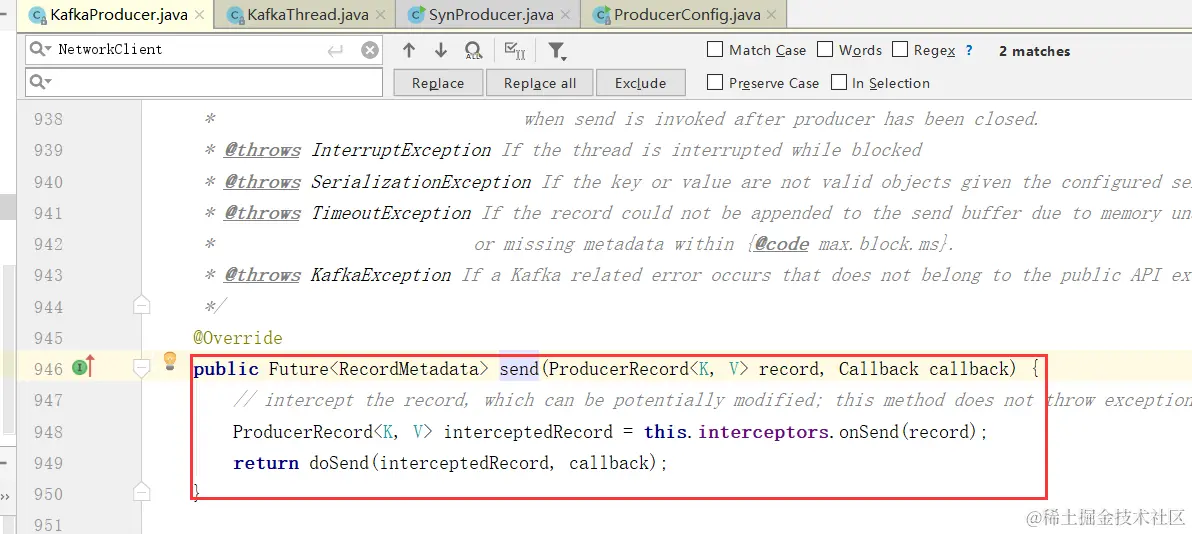Click the @Override annotation

coord(238,338)
